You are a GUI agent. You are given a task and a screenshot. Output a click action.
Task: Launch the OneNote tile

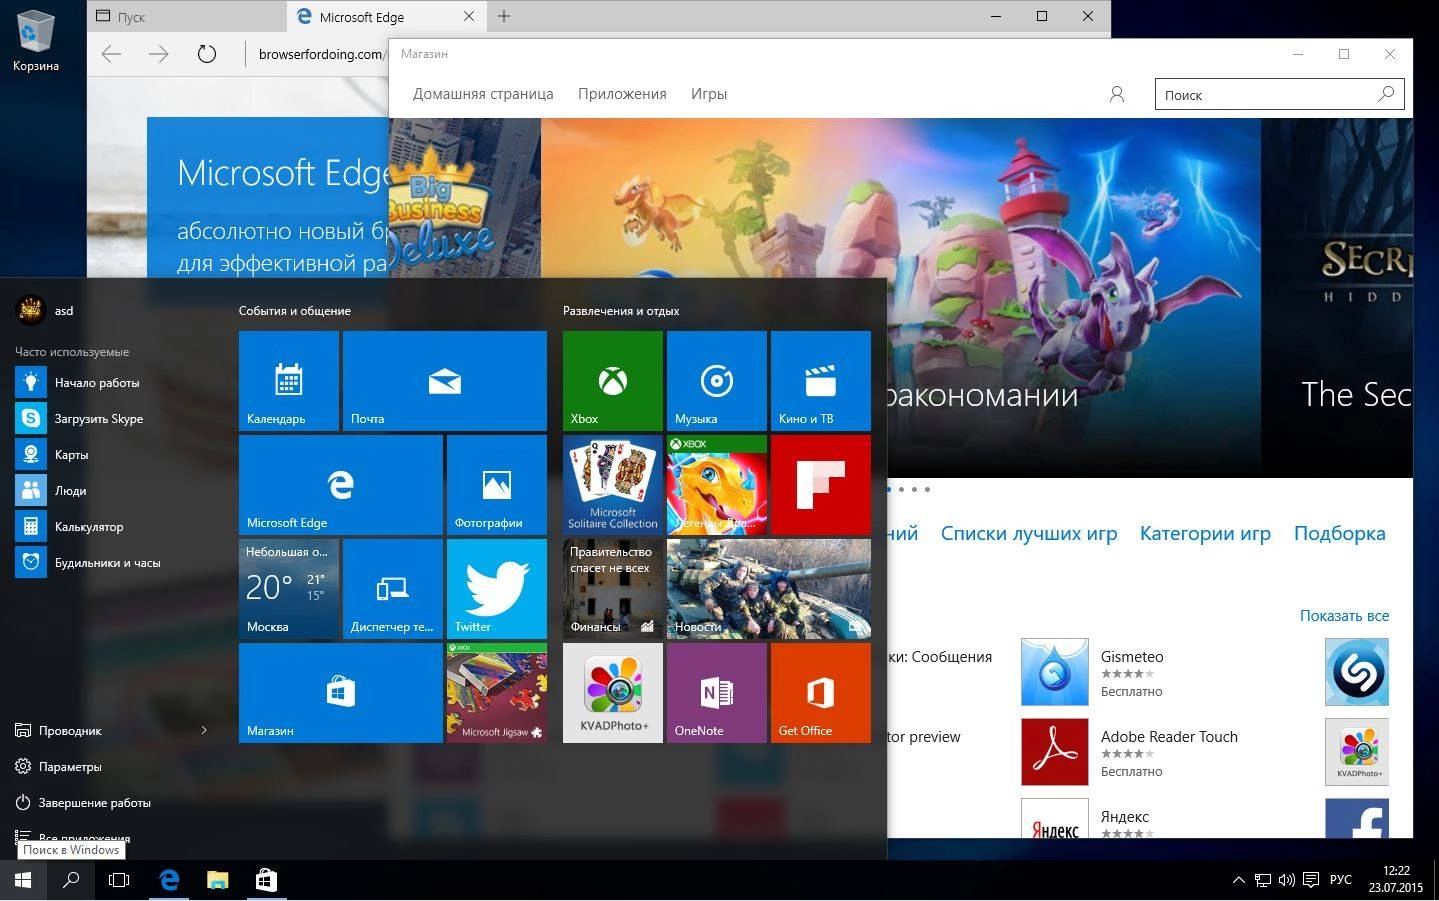(717, 693)
